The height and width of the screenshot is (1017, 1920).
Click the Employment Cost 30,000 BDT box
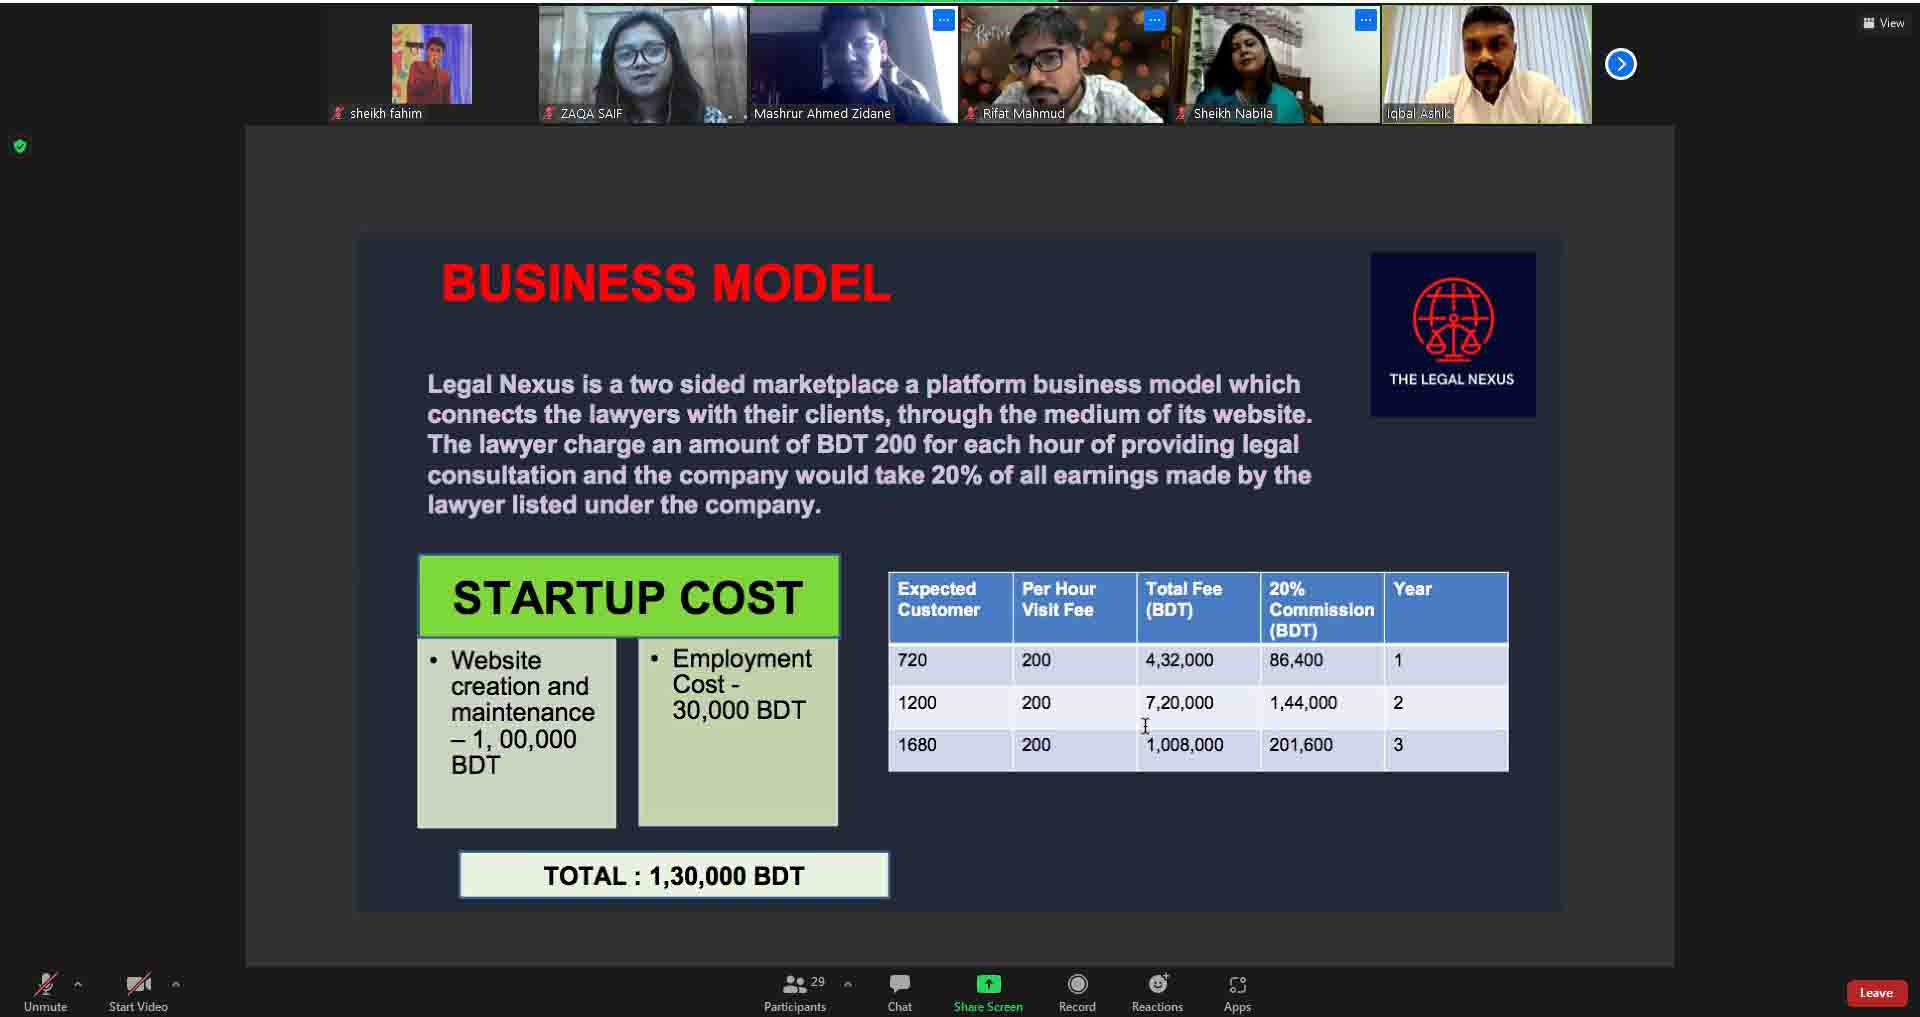tap(738, 732)
